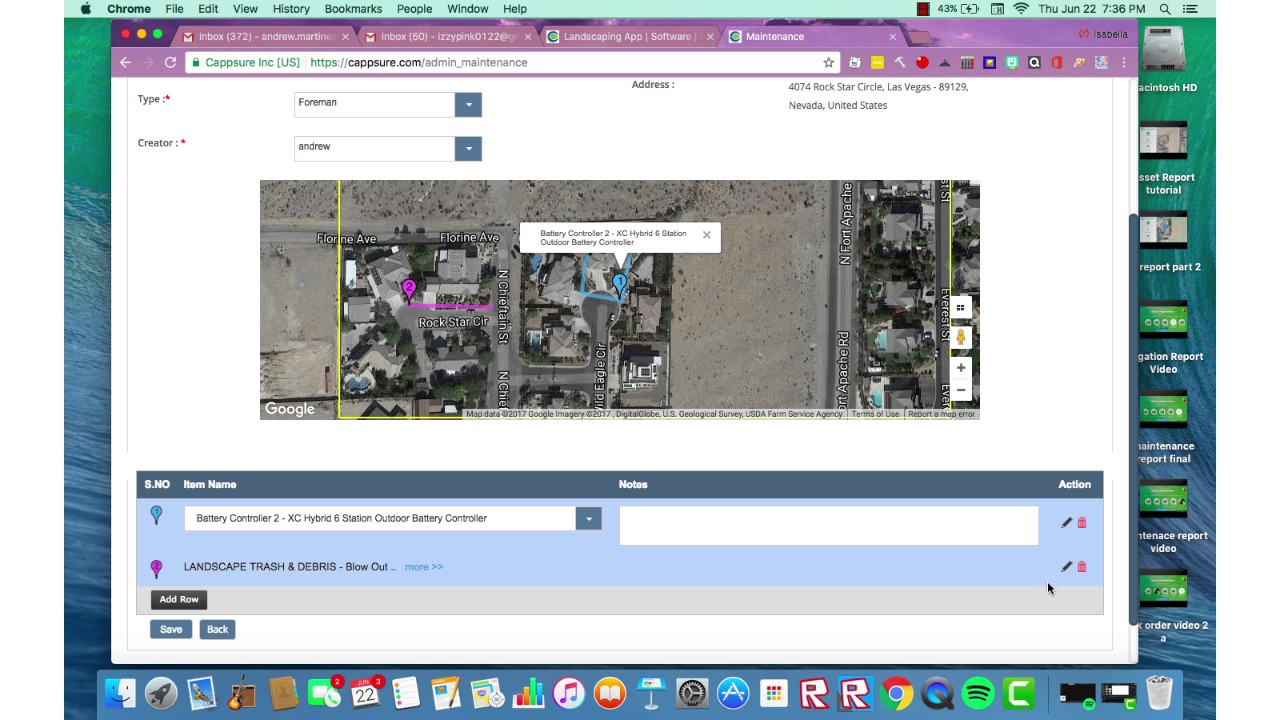Open Google Chrome from the Dock
Viewport: 1280px width, 720px height.
[x=896, y=693]
